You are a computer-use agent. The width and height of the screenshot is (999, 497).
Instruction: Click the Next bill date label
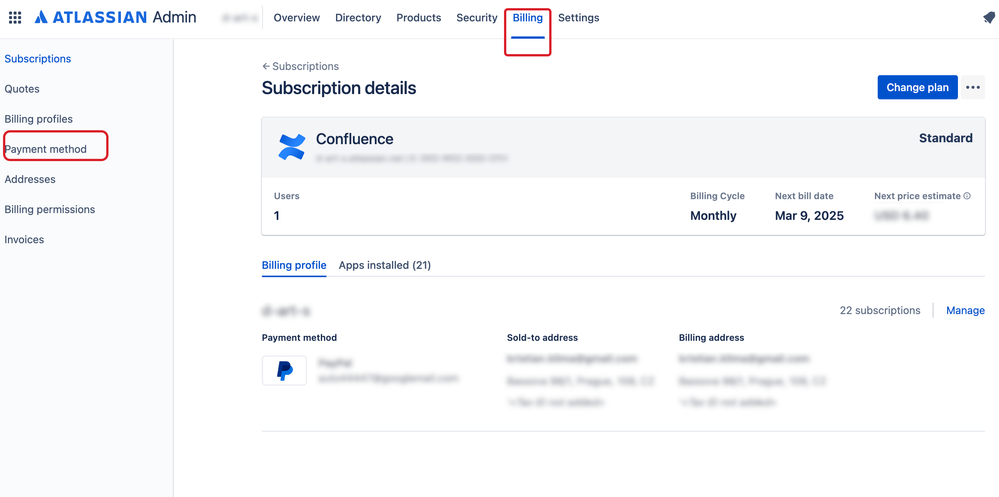tap(804, 196)
